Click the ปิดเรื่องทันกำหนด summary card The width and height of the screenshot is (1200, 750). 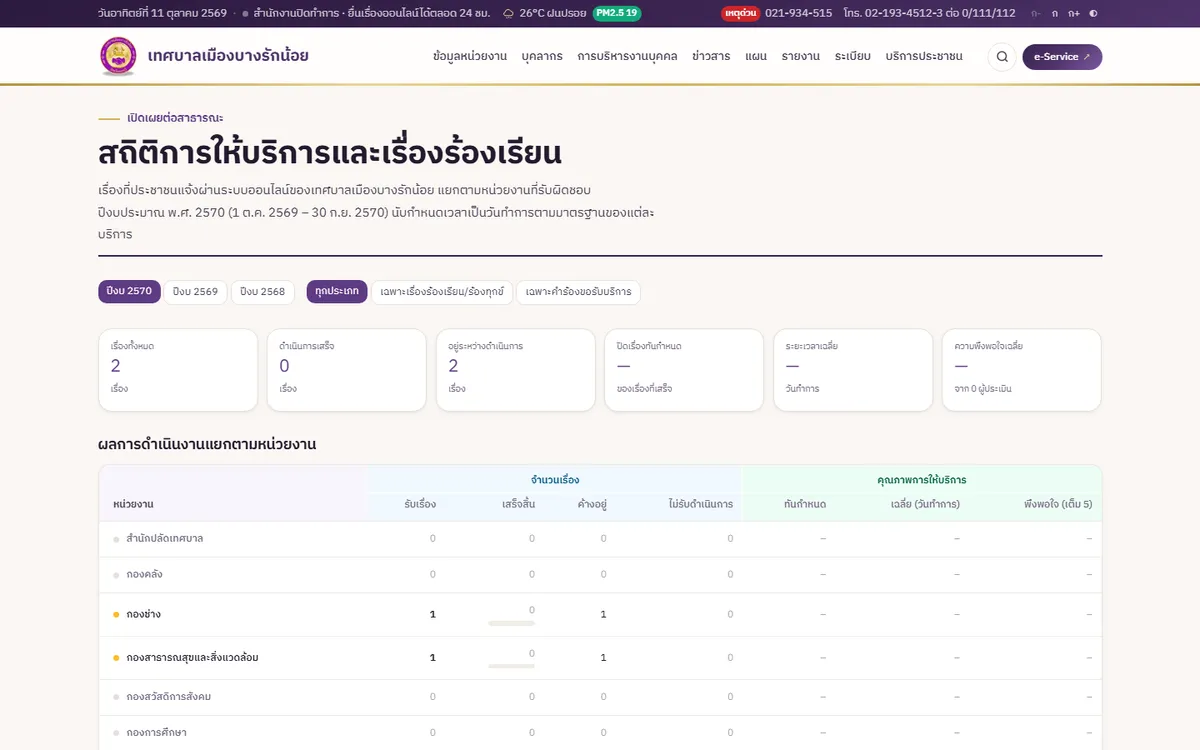[684, 370]
